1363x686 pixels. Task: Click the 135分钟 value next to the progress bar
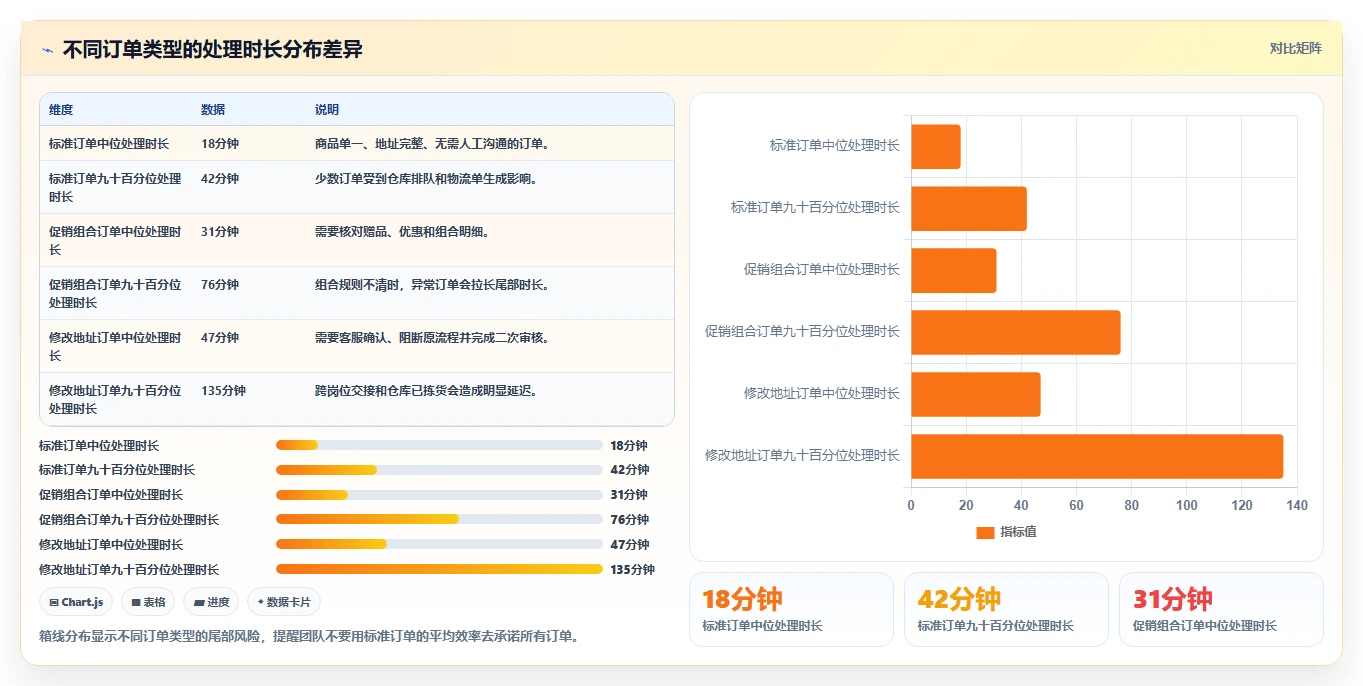point(632,570)
